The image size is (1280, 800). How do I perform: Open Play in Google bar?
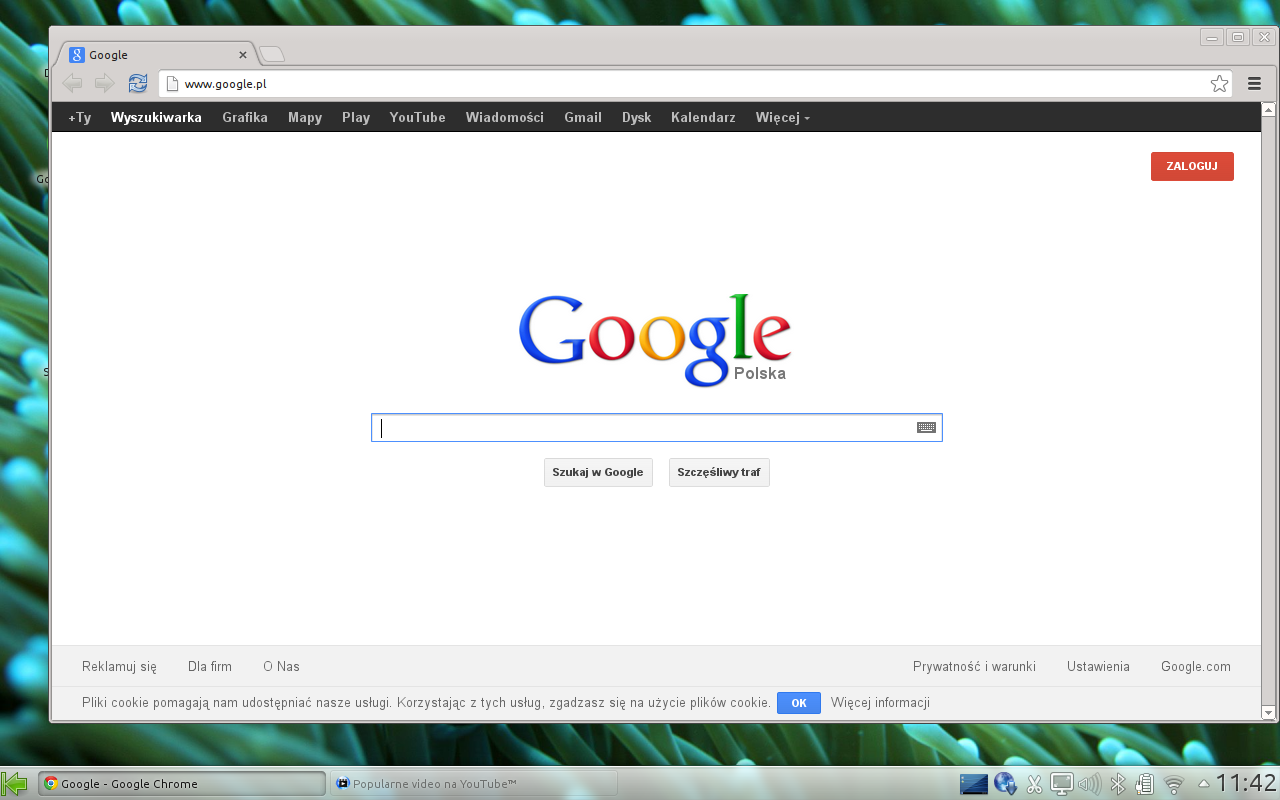[356, 117]
